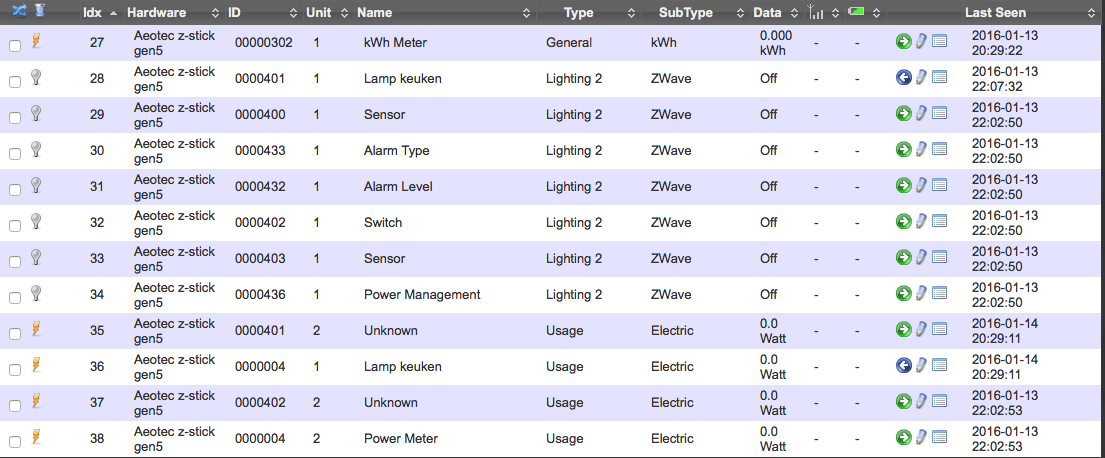Click signal strength antenna header icon

coord(815,13)
